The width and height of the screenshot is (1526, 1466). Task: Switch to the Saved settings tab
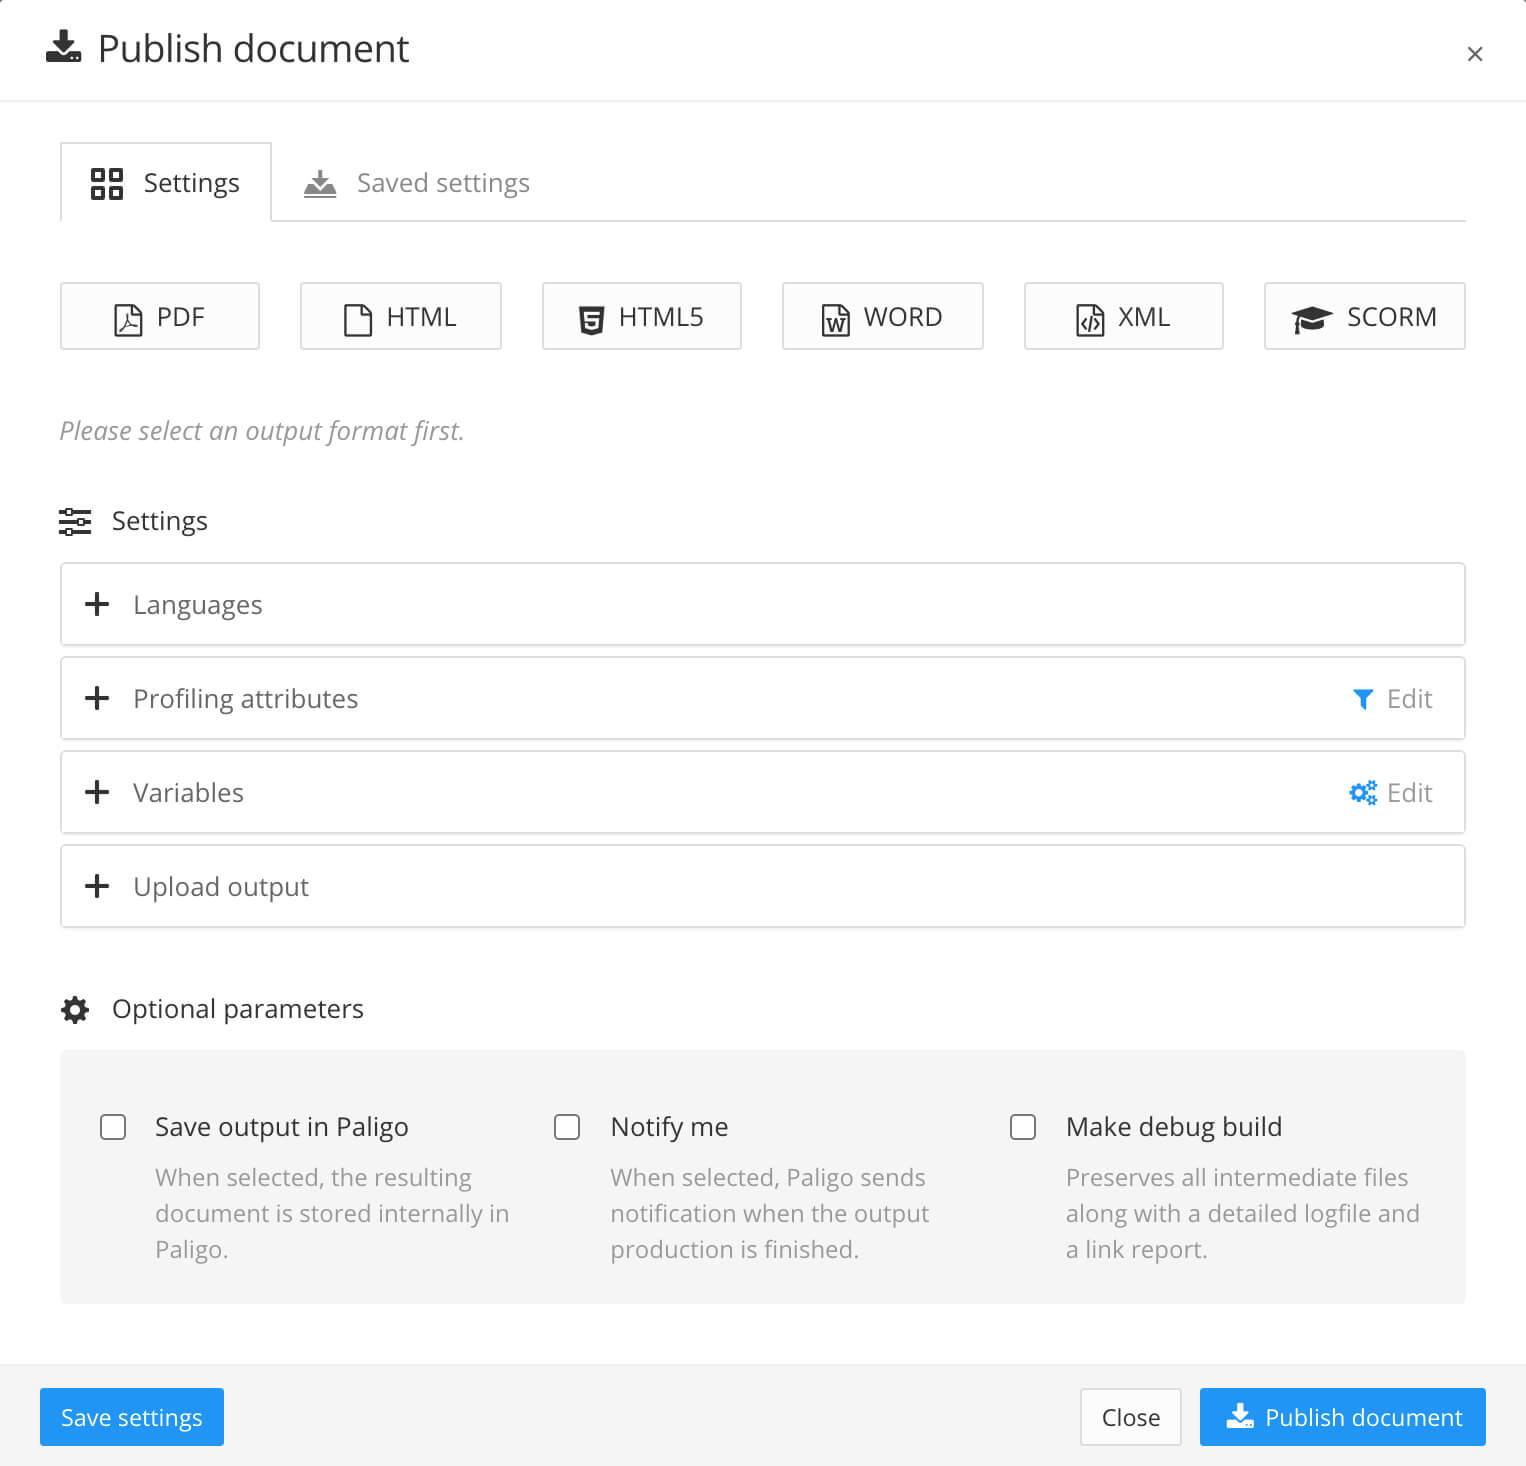pyautogui.click(x=442, y=182)
